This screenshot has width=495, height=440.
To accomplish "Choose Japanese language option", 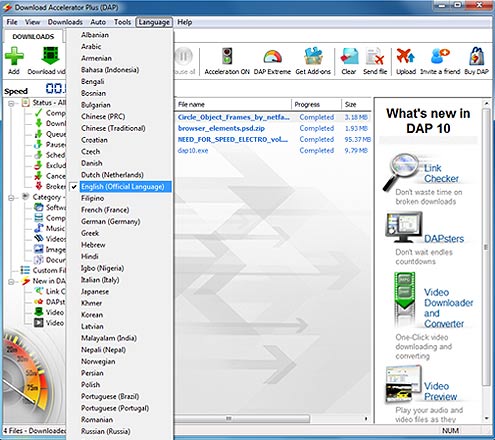I will pyautogui.click(x=120, y=291).
